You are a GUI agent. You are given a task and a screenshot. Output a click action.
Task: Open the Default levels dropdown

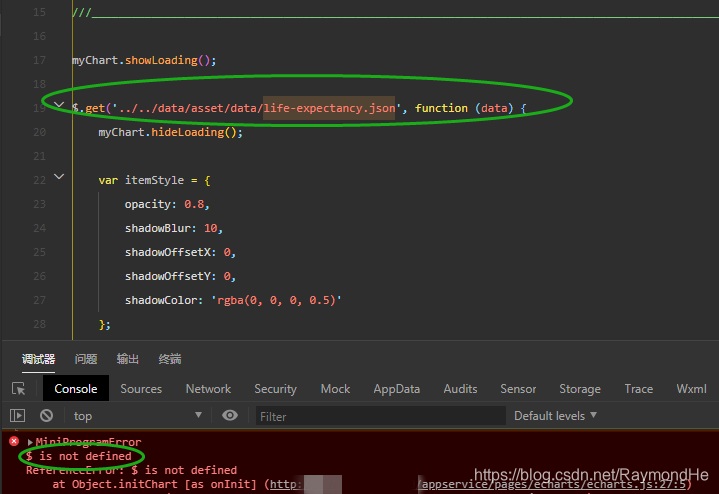[x=555, y=416]
